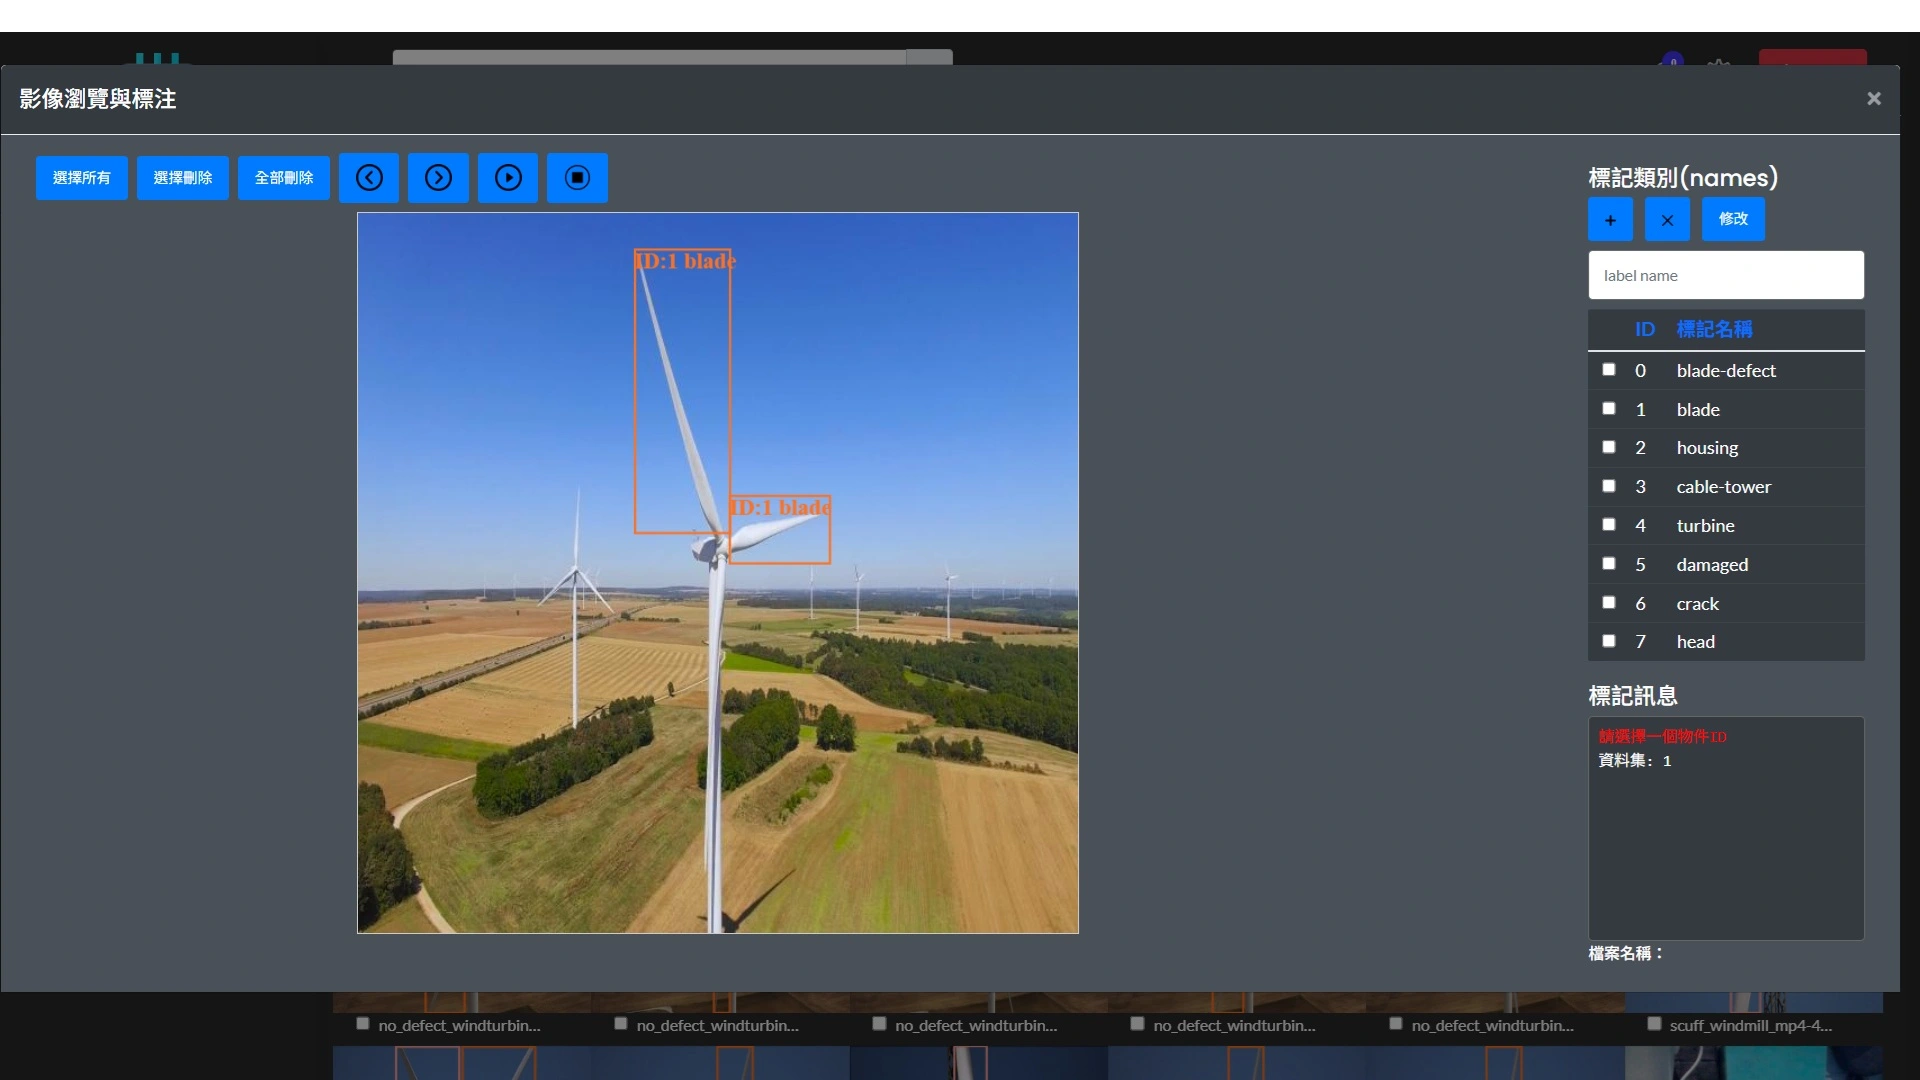Toggle the cable-tower label checkbox

point(1609,486)
